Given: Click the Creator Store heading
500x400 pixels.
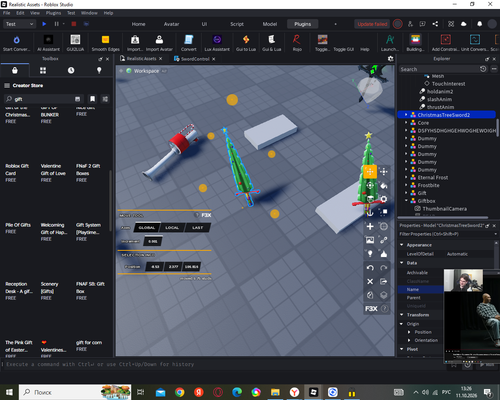Looking at the screenshot, I should click(x=28, y=86).
